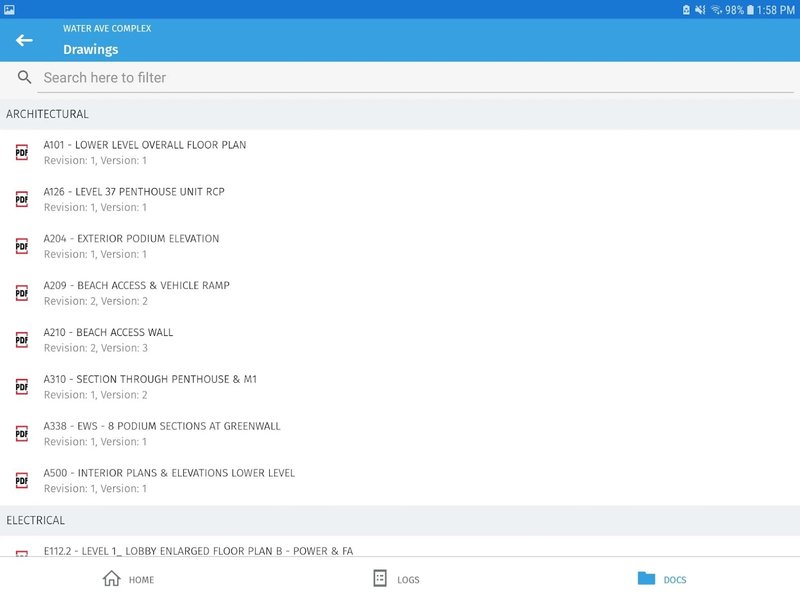
Task: Tap the Docs folder icon
Action: coord(646,579)
